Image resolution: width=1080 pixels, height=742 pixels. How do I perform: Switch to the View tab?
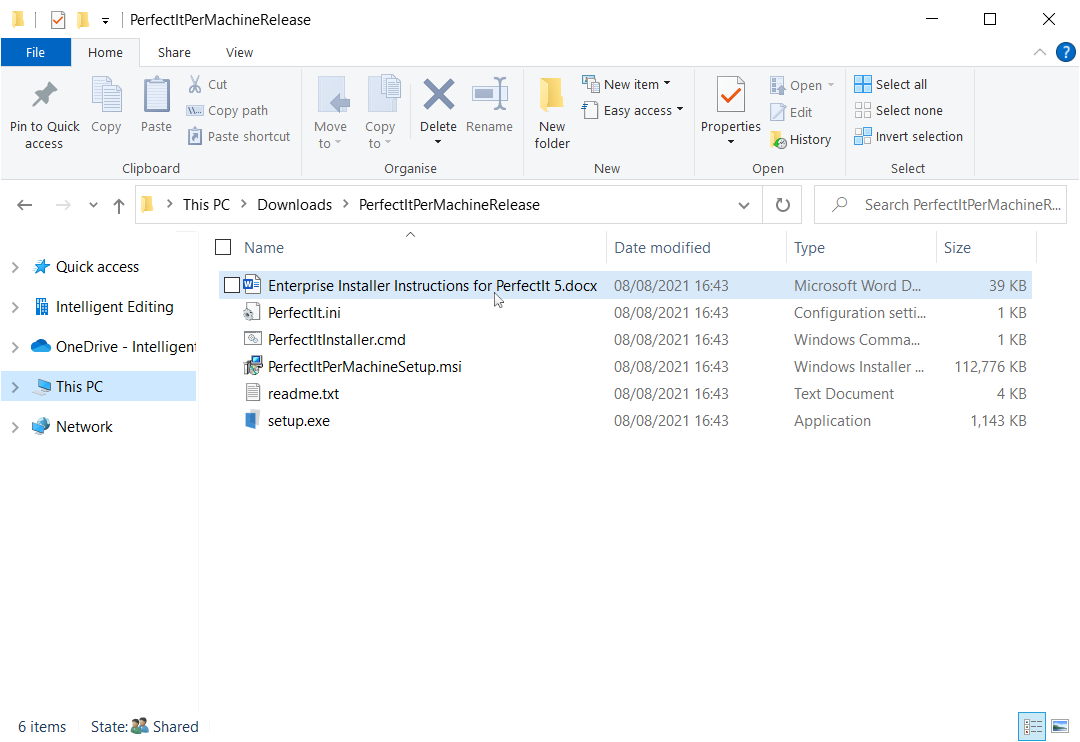pyautogui.click(x=239, y=52)
